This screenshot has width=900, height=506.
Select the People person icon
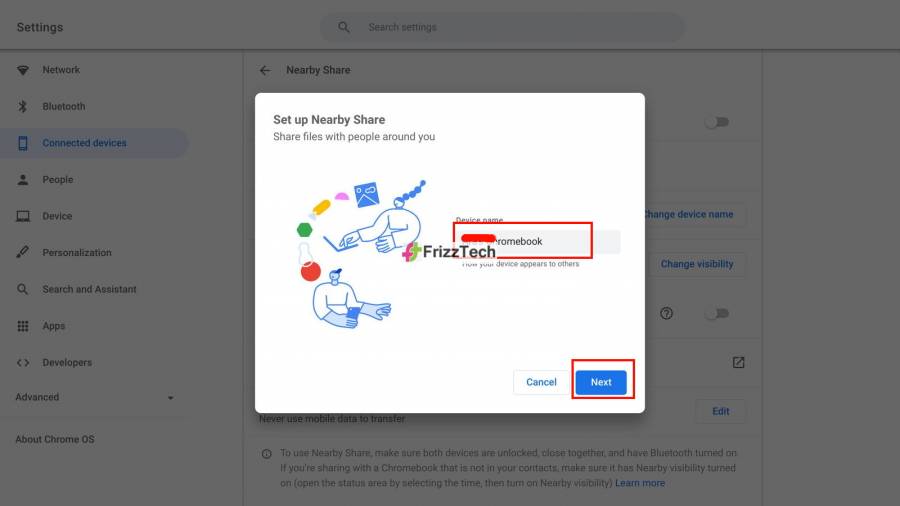23,180
